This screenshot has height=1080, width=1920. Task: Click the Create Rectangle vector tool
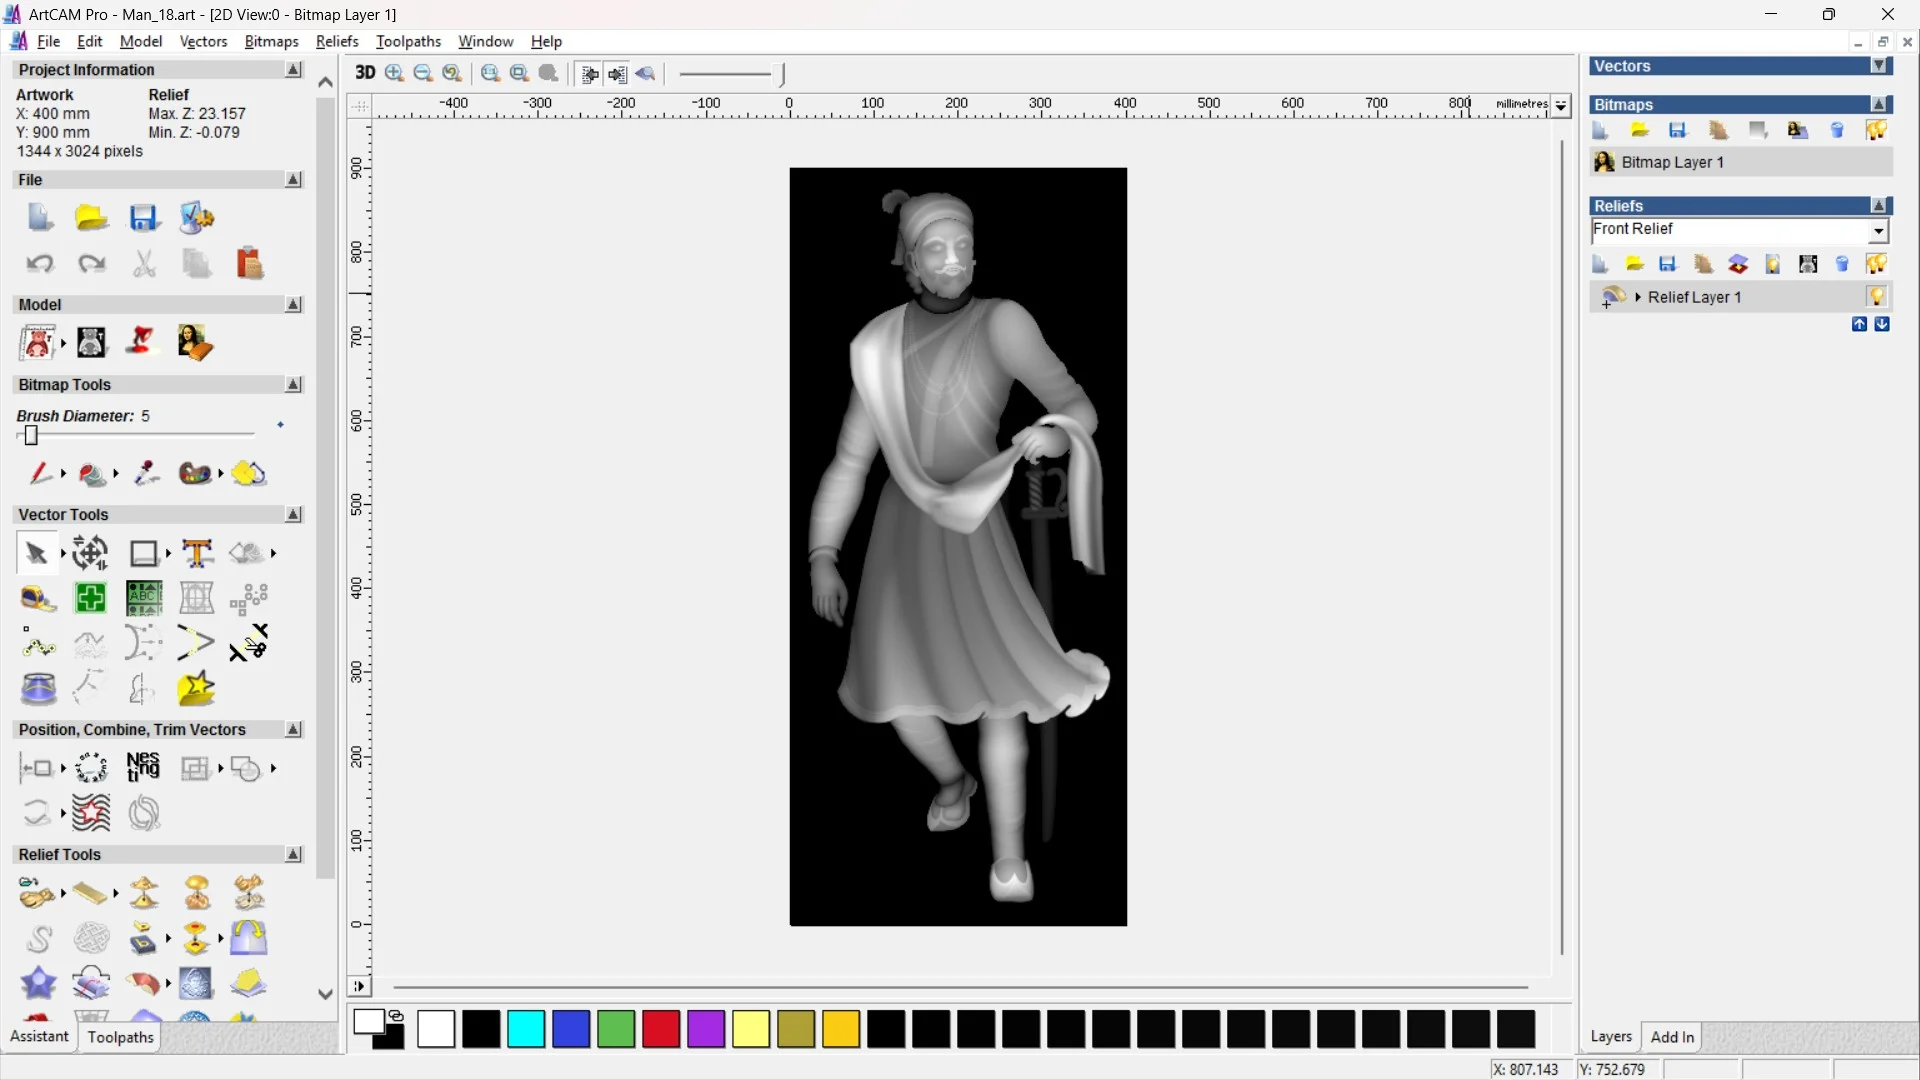coord(144,553)
